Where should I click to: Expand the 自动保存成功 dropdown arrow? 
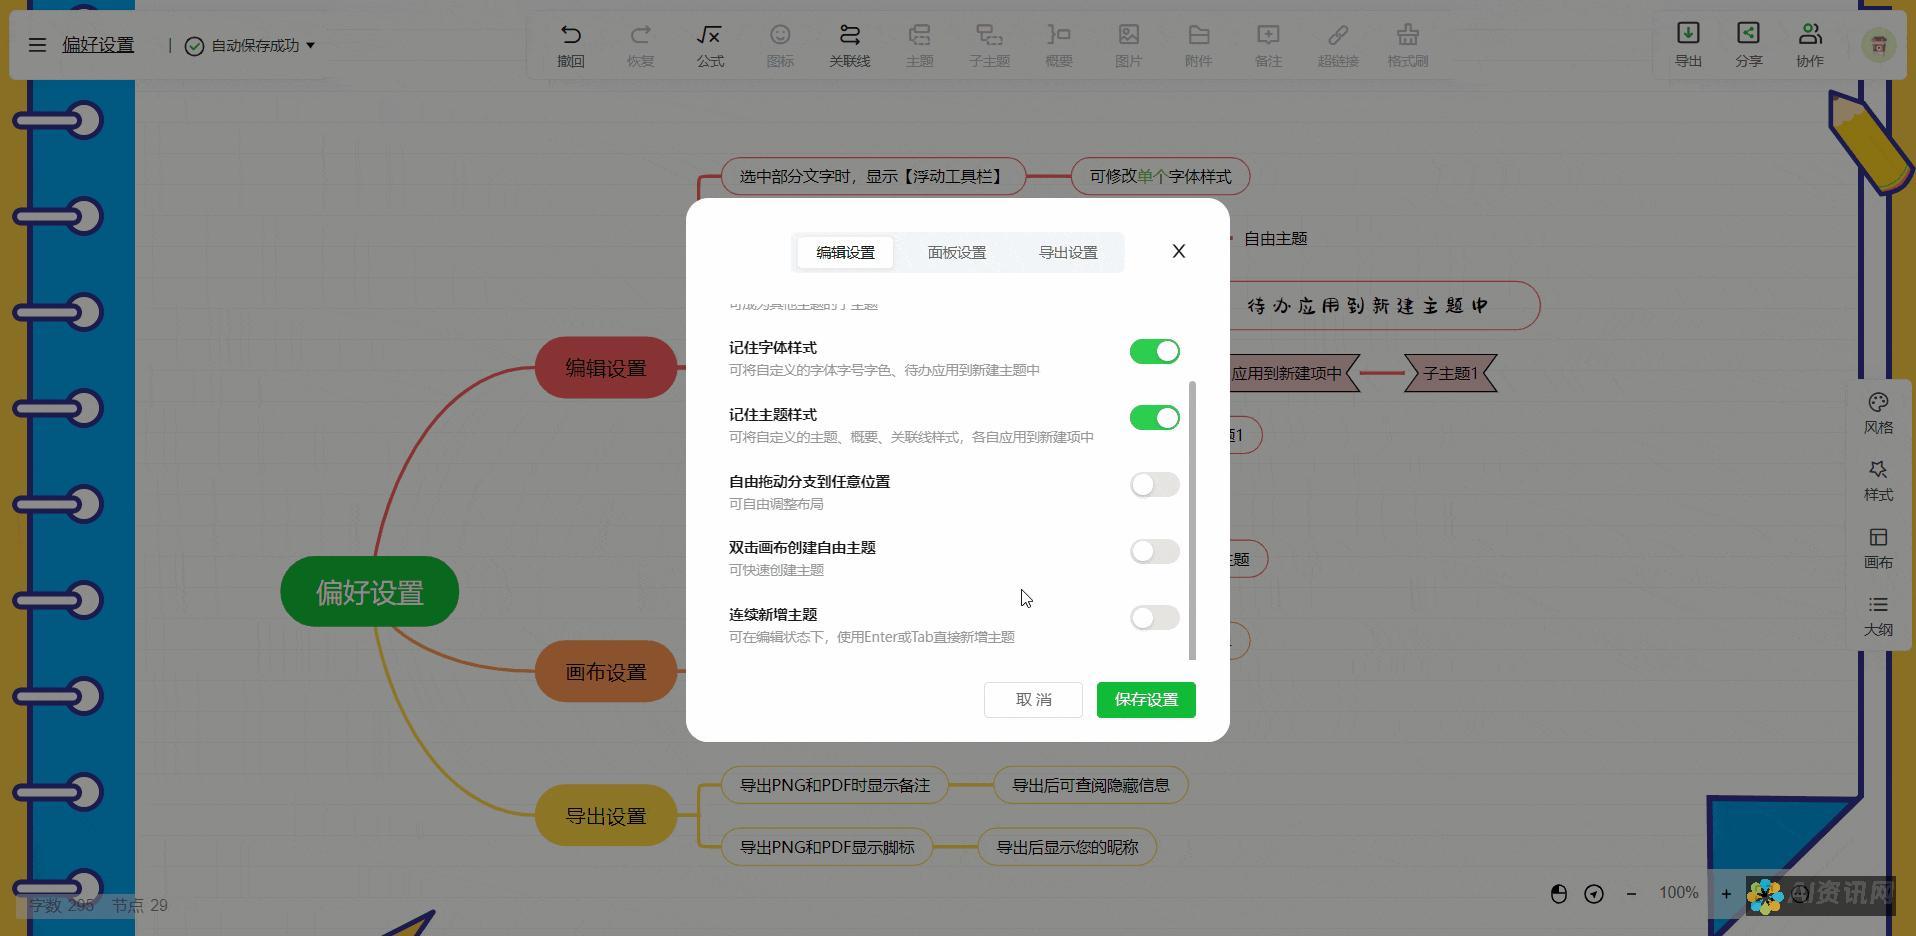click(x=310, y=45)
